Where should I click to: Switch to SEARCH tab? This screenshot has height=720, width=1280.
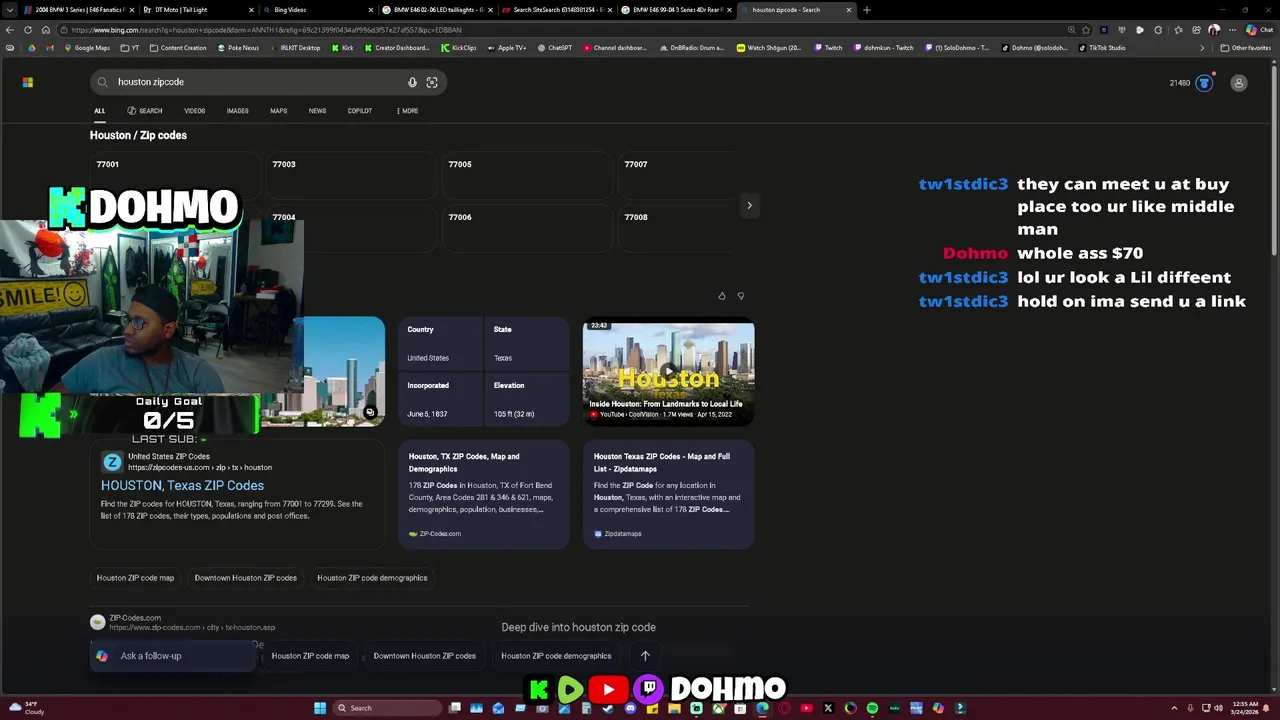pyautogui.click(x=145, y=111)
